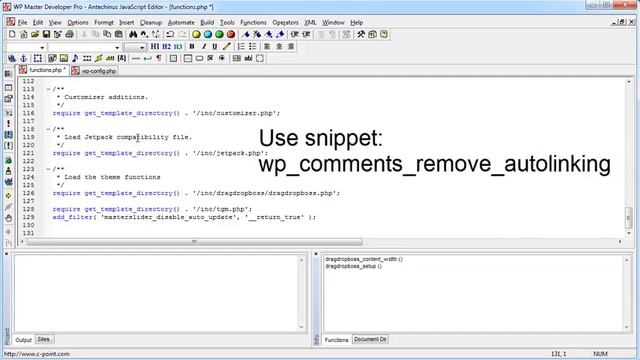Click the blue ball toolbar icon
The height and width of the screenshot is (360, 640).
coord(208,34)
